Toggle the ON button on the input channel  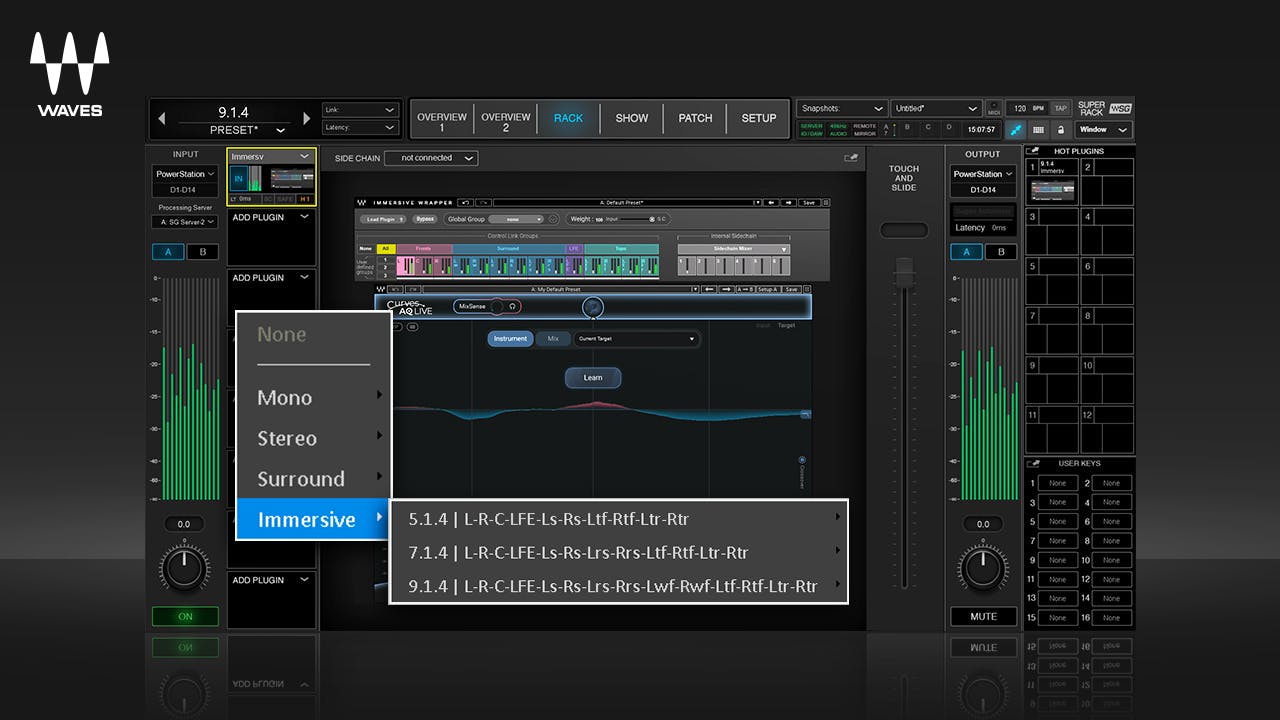point(184,616)
